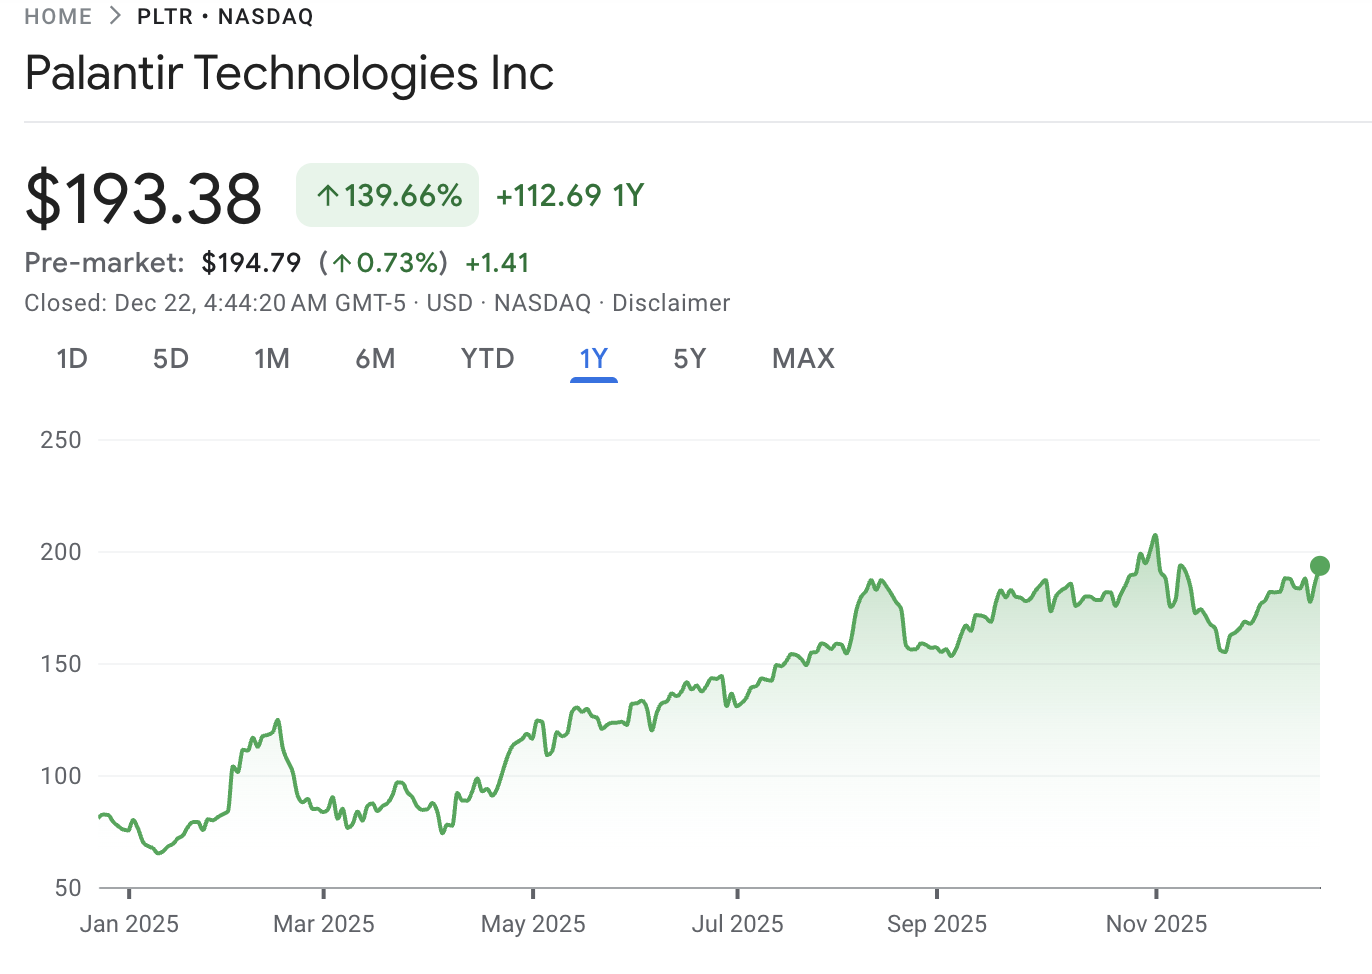Click the $193.38 current price
The height and width of the screenshot is (974, 1372).
click(x=142, y=196)
